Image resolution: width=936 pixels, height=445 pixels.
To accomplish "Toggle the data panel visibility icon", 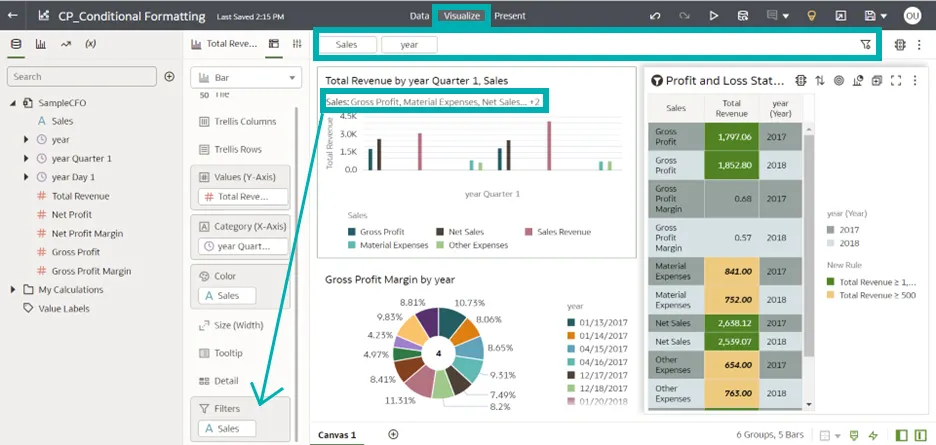I will pos(902,435).
